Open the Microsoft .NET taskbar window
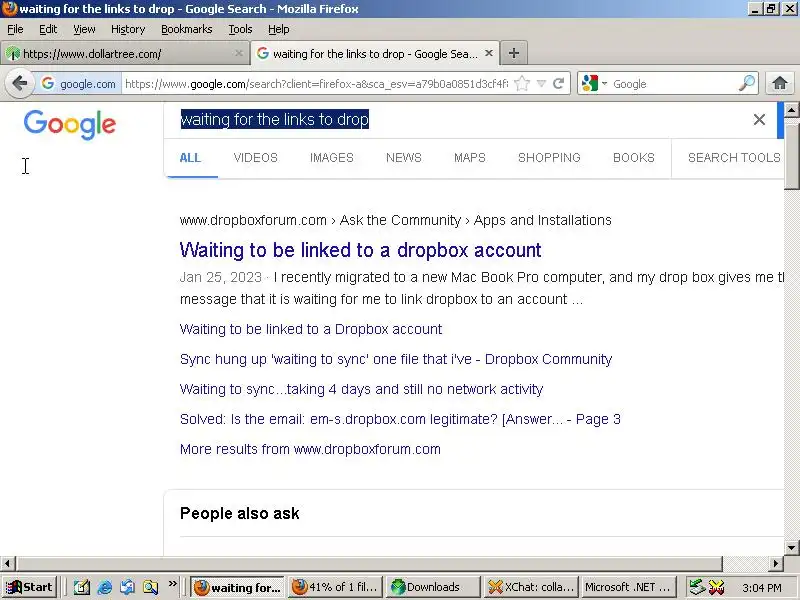The width and height of the screenshot is (800, 600). (x=629, y=587)
